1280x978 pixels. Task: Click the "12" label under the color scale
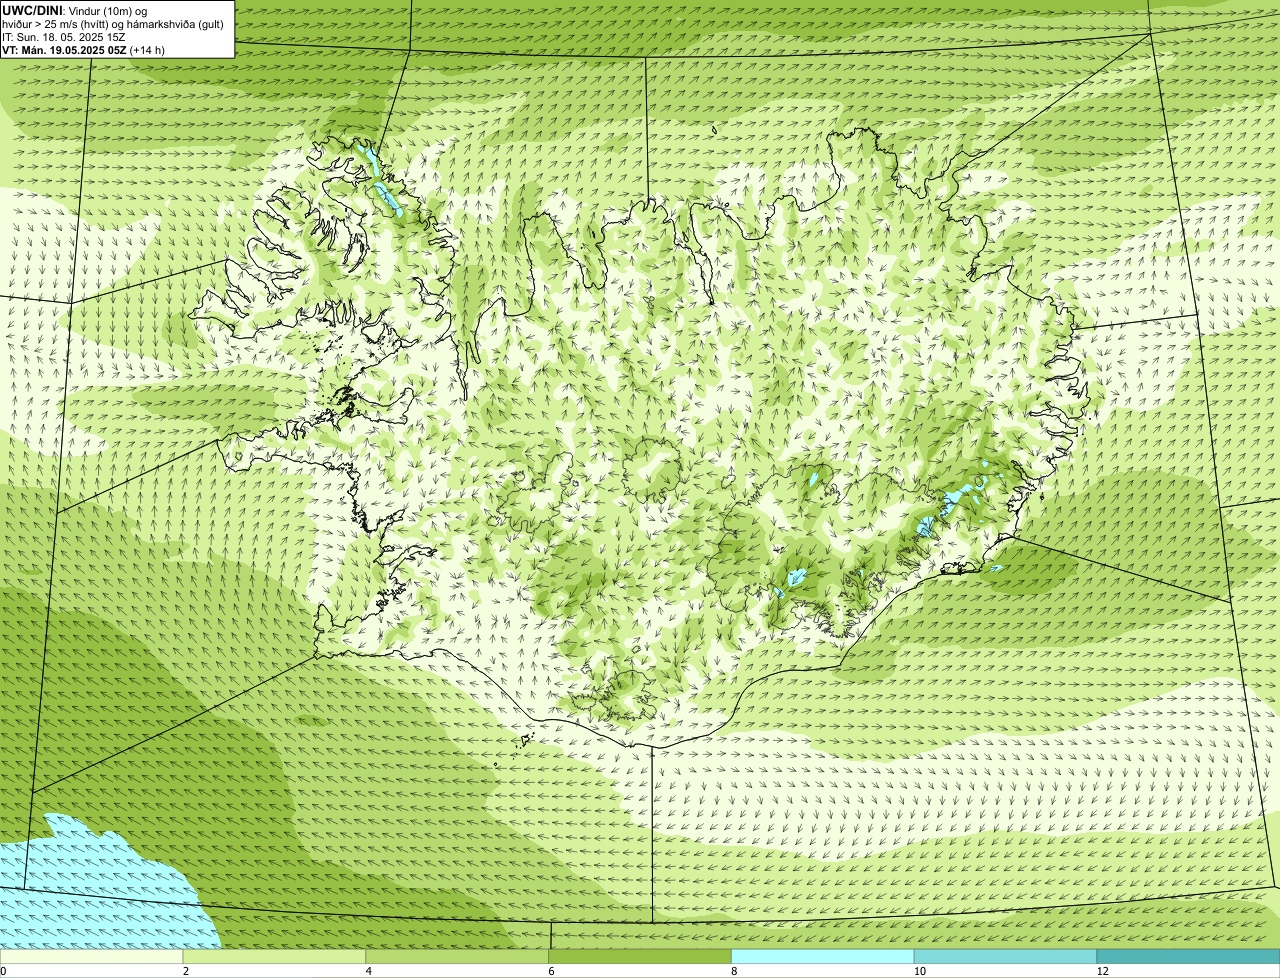click(x=1102, y=971)
